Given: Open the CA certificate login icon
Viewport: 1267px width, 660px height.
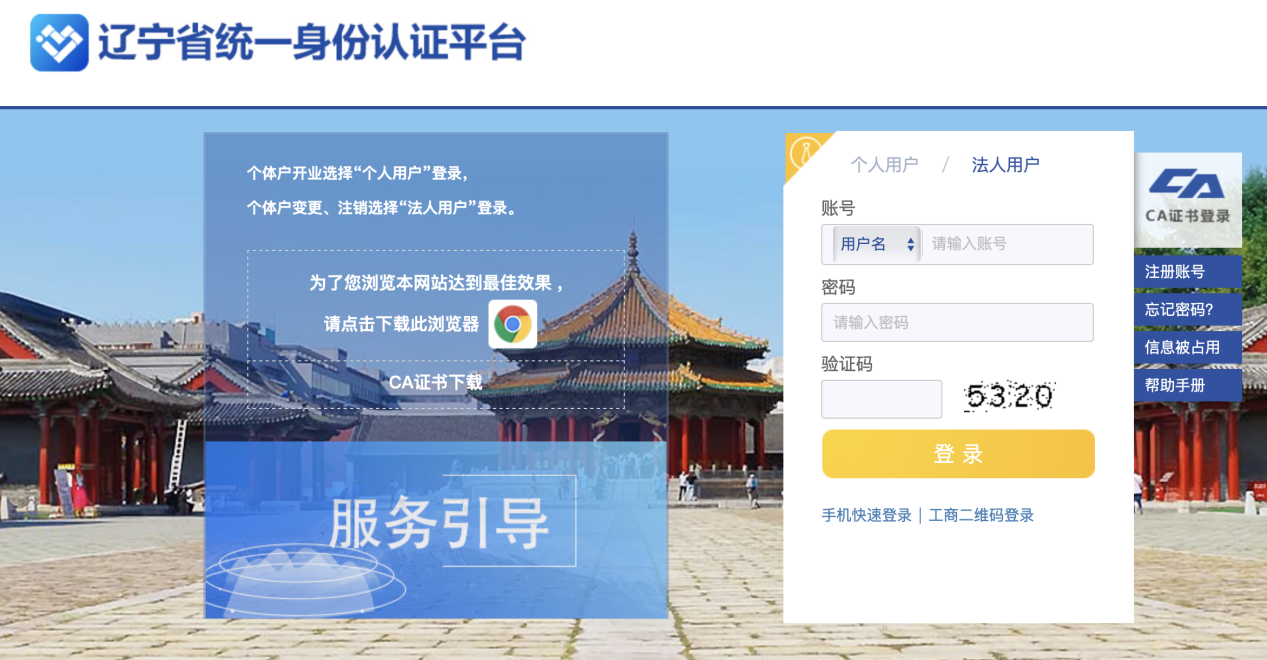Looking at the screenshot, I should (1188, 200).
